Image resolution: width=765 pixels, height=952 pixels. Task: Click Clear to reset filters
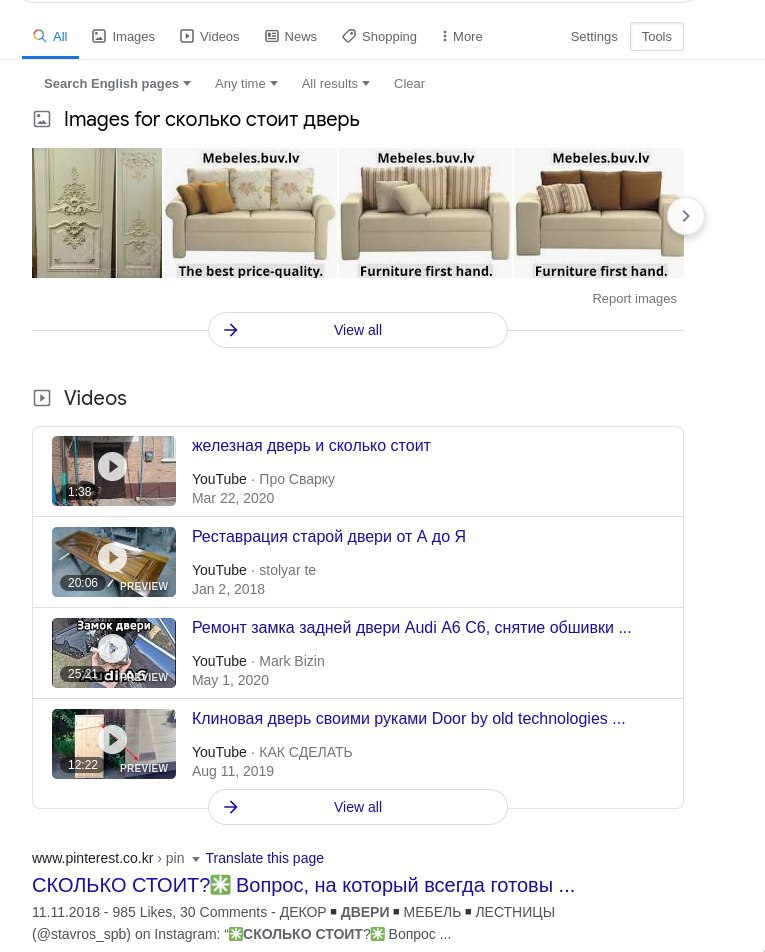point(409,84)
